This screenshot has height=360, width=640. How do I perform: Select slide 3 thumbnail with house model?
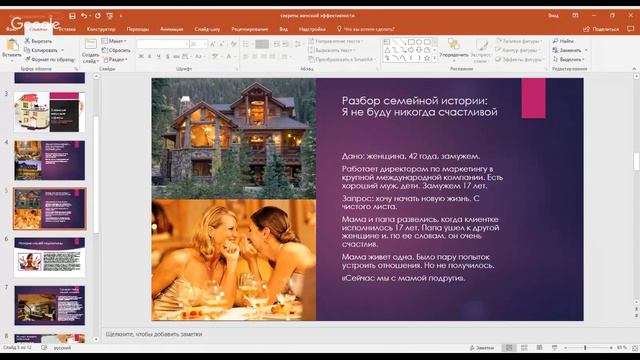point(50,112)
